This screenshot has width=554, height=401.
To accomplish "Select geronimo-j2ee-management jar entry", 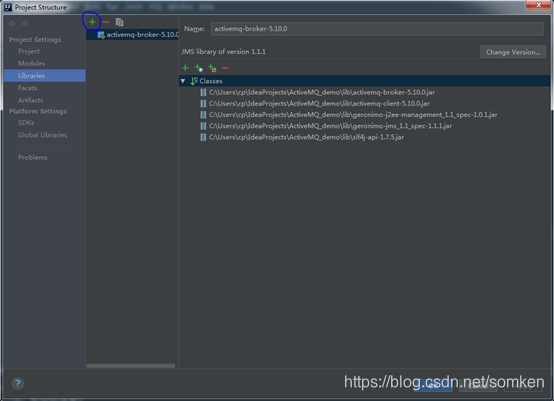I will coord(353,115).
